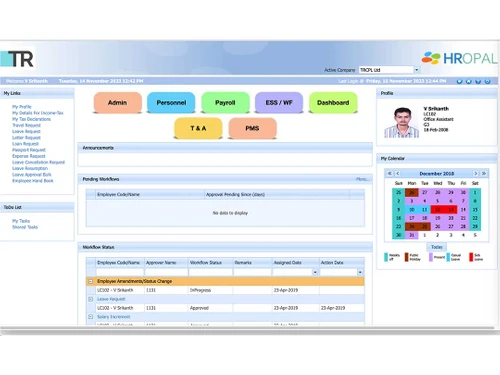Open Travel Request link
This screenshot has height=375, width=500.
click(x=26, y=125)
